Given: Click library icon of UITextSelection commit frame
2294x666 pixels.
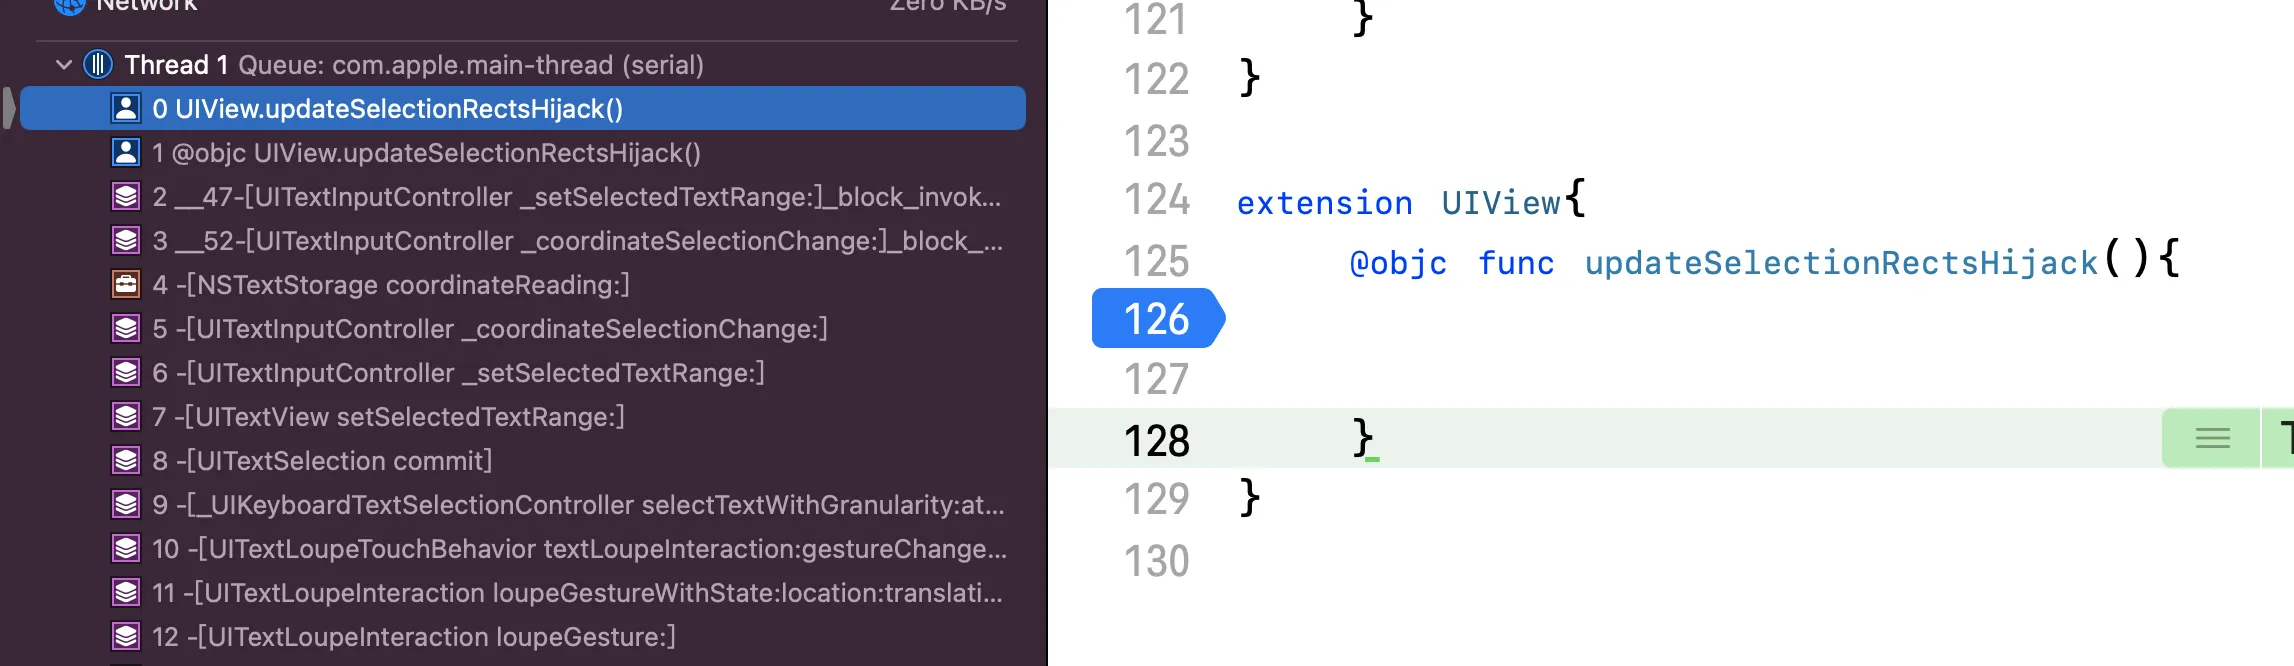Looking at the screenshot, I should coord(126,461).
